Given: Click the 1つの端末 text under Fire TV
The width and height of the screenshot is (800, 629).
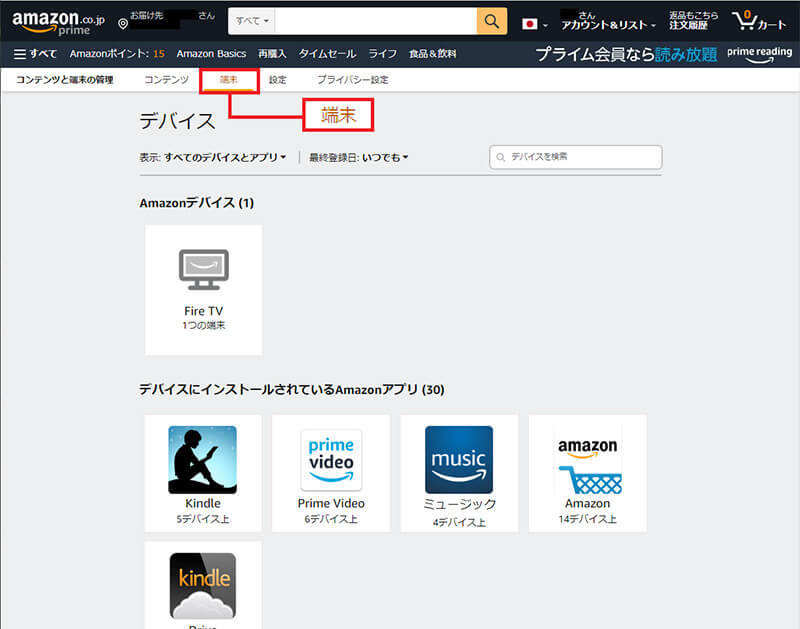Looking at the screenshot, I should (x=204, y=325).
